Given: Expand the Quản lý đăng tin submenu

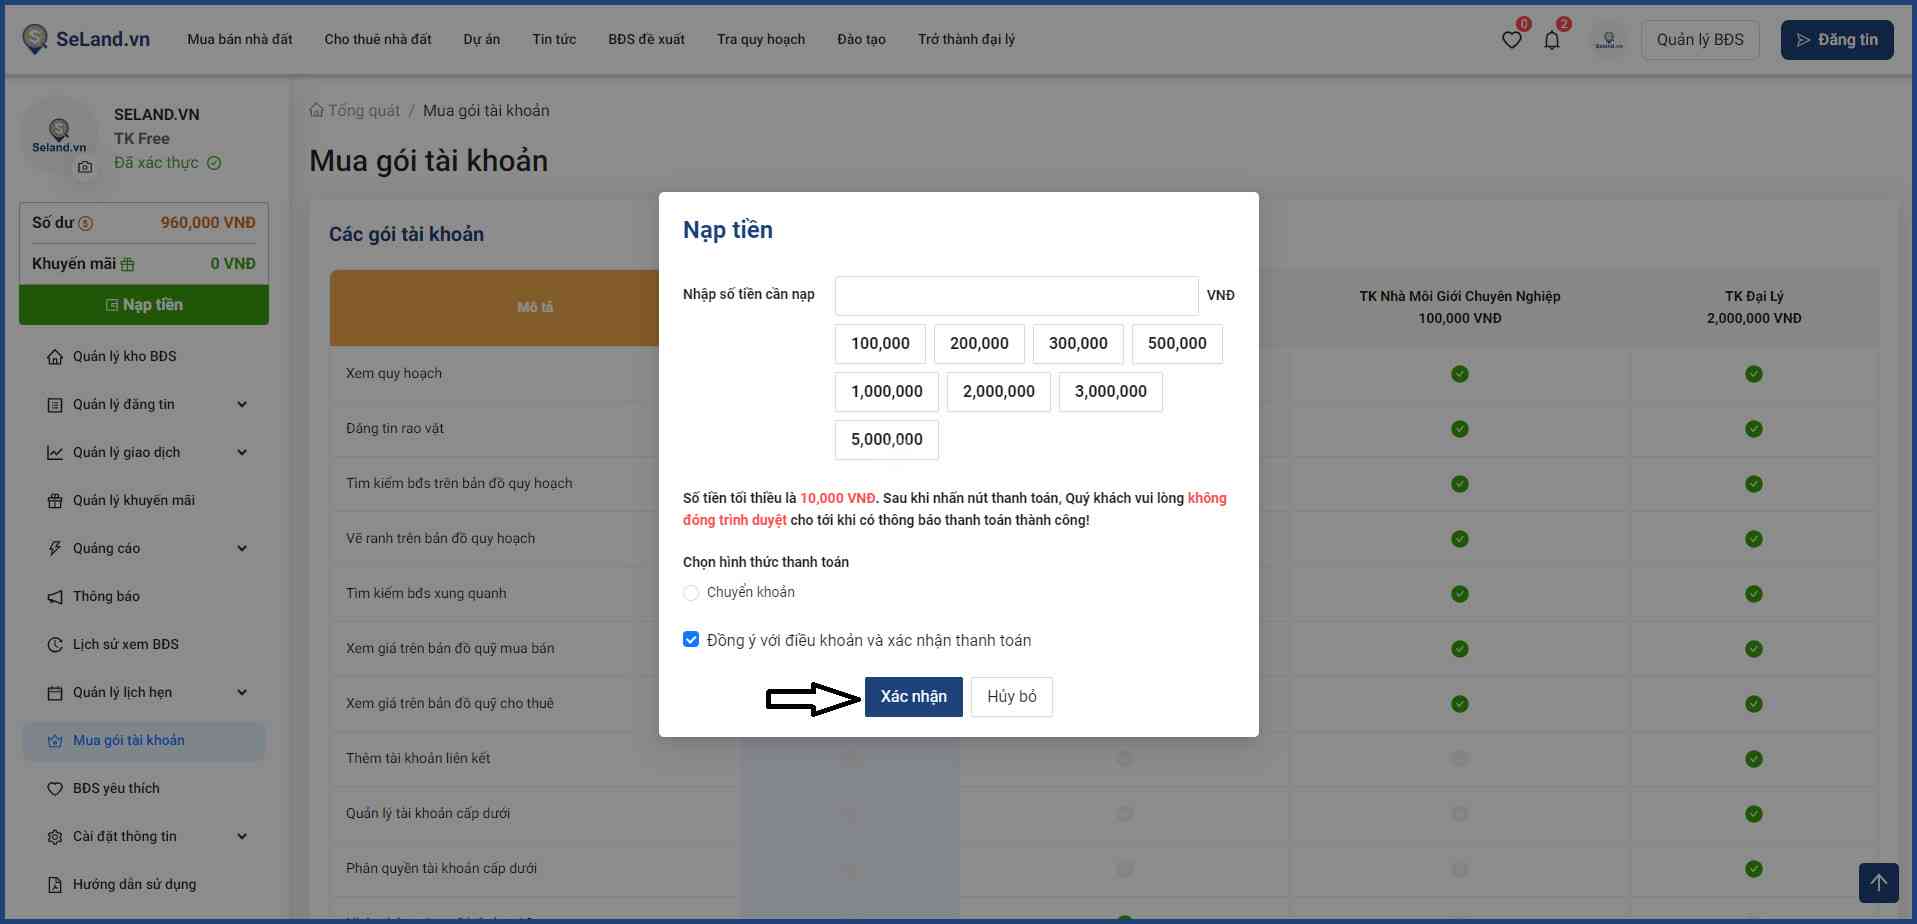Looking at the screenshot, I should pos(242,404).
